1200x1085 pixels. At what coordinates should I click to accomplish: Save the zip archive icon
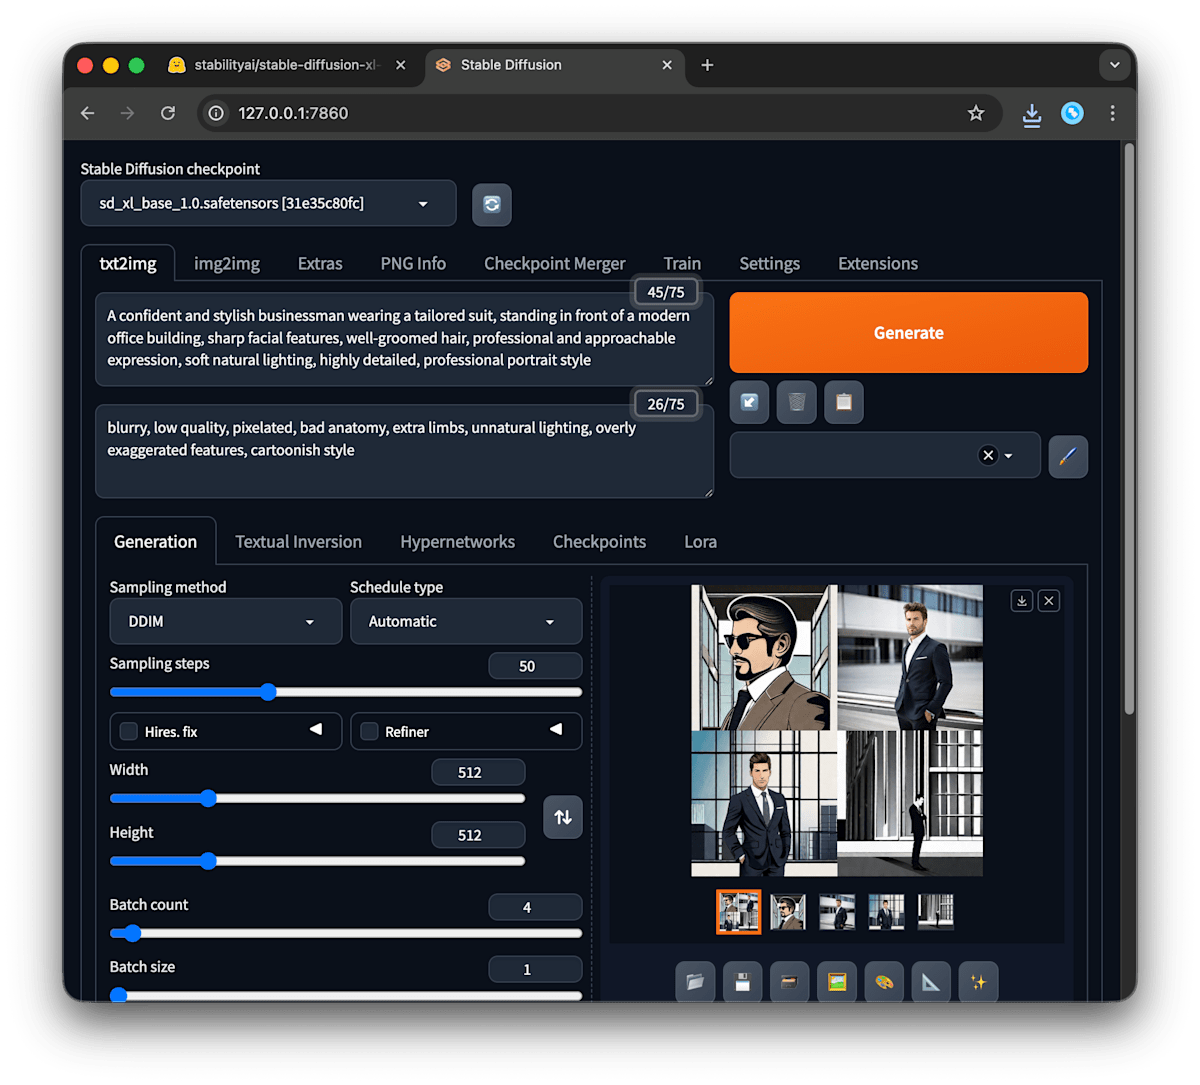[x=789, y=982]
